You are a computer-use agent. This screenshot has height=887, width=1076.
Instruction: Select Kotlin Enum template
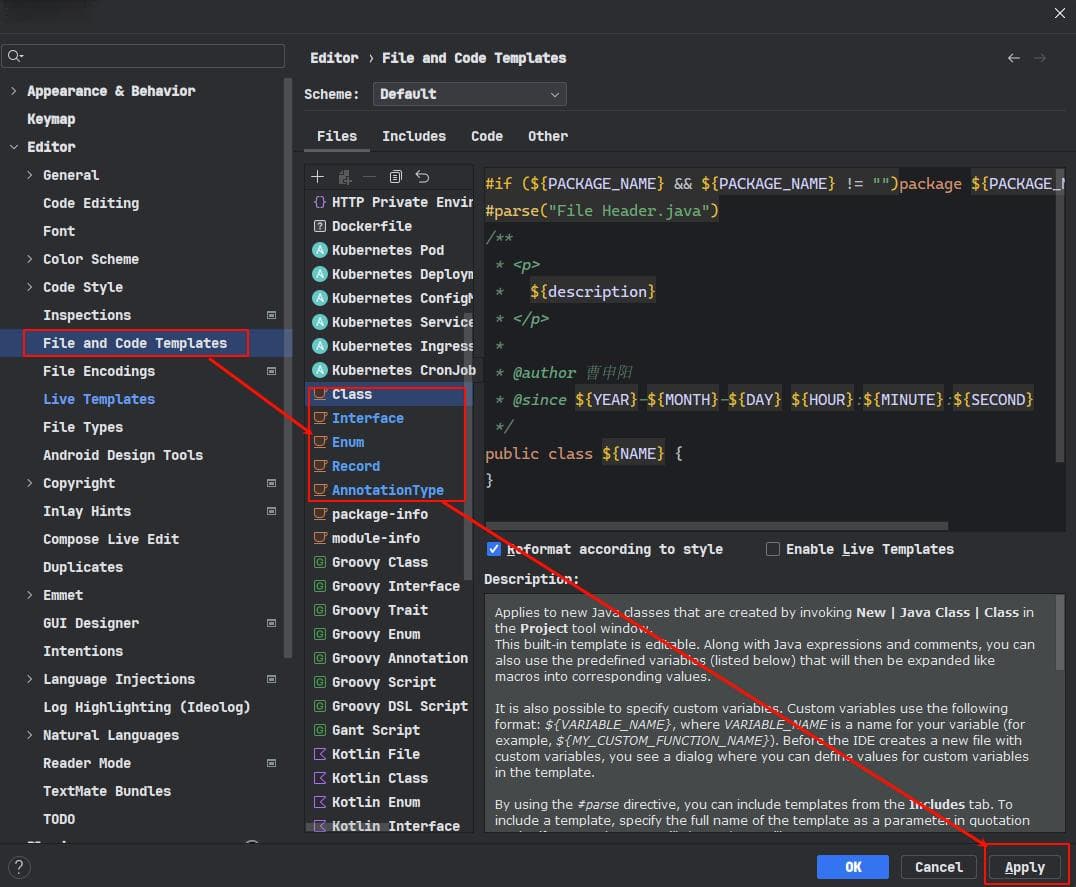pyautogui.click(x=376, y=803)
